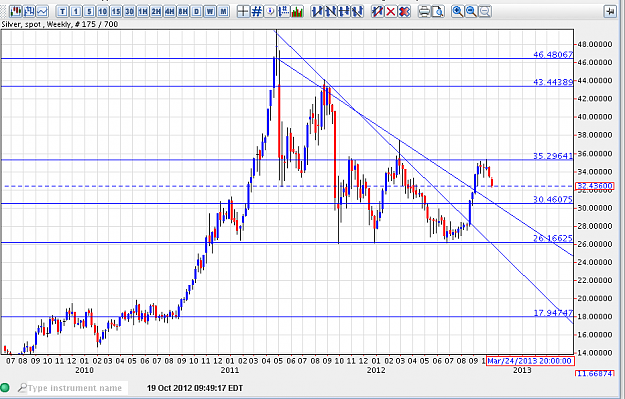Click the 35.29641 horizontal level label

(x=553, y=156)
